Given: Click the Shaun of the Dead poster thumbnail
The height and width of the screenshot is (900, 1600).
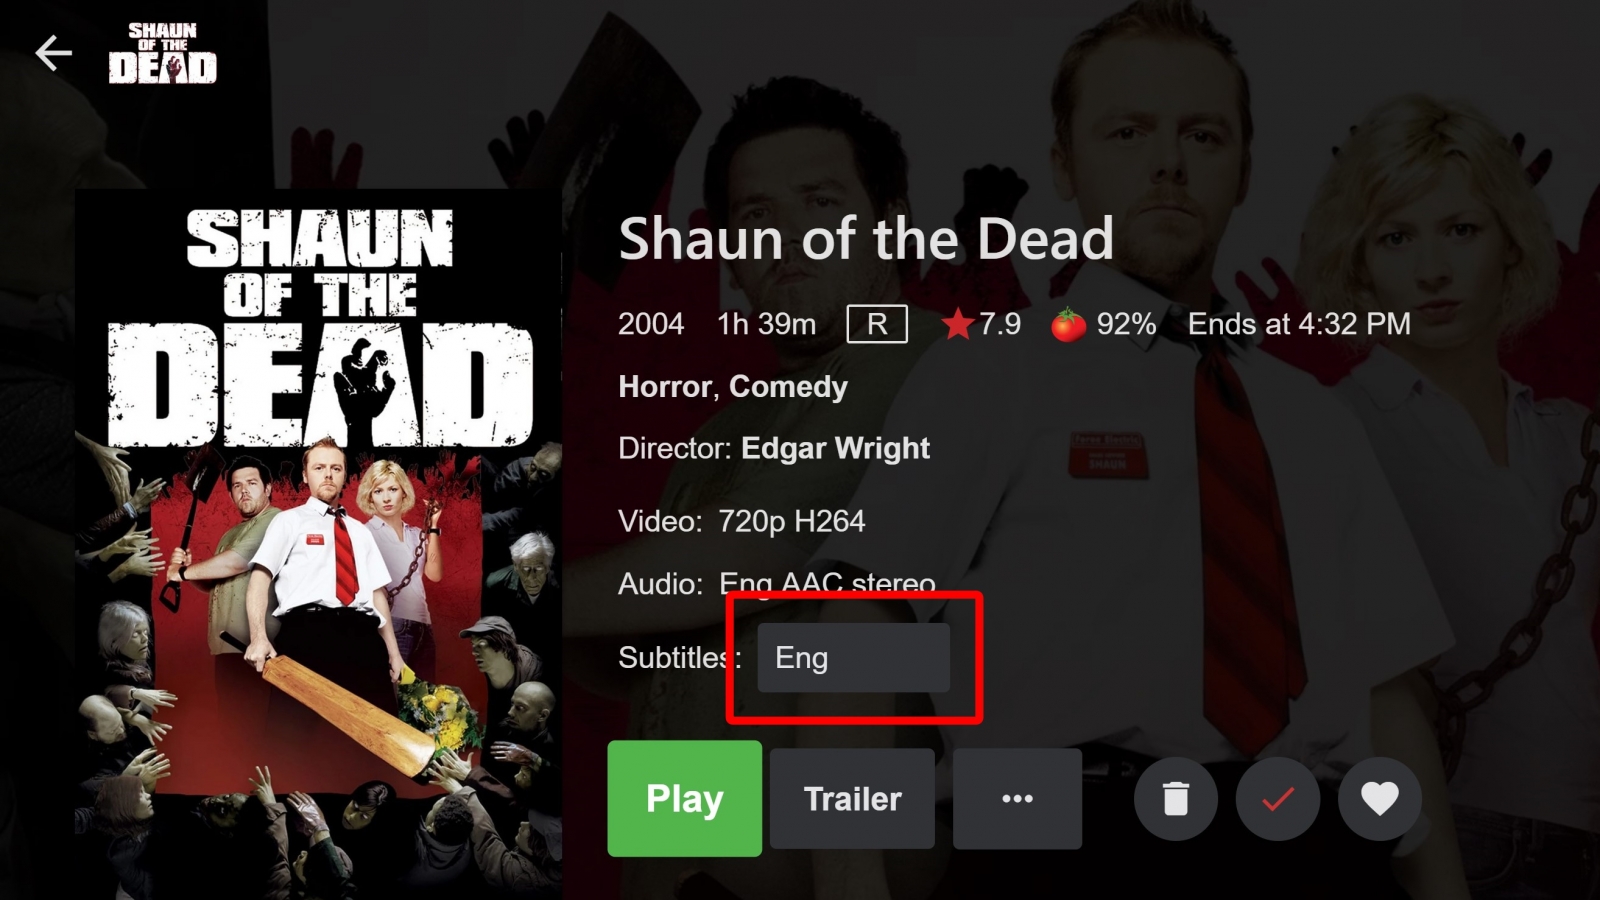Looking at the screenshot, I should click(319, 544).
